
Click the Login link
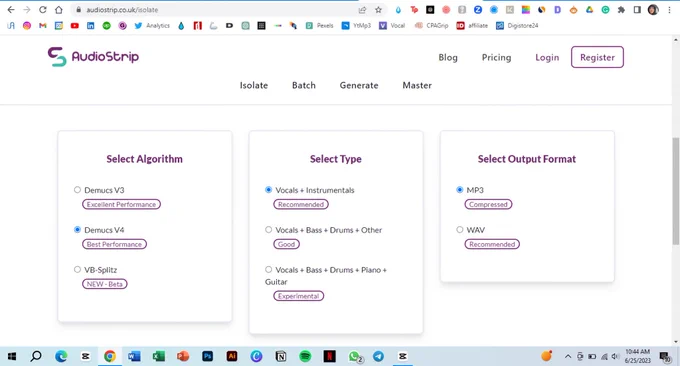tap(547, 57)
